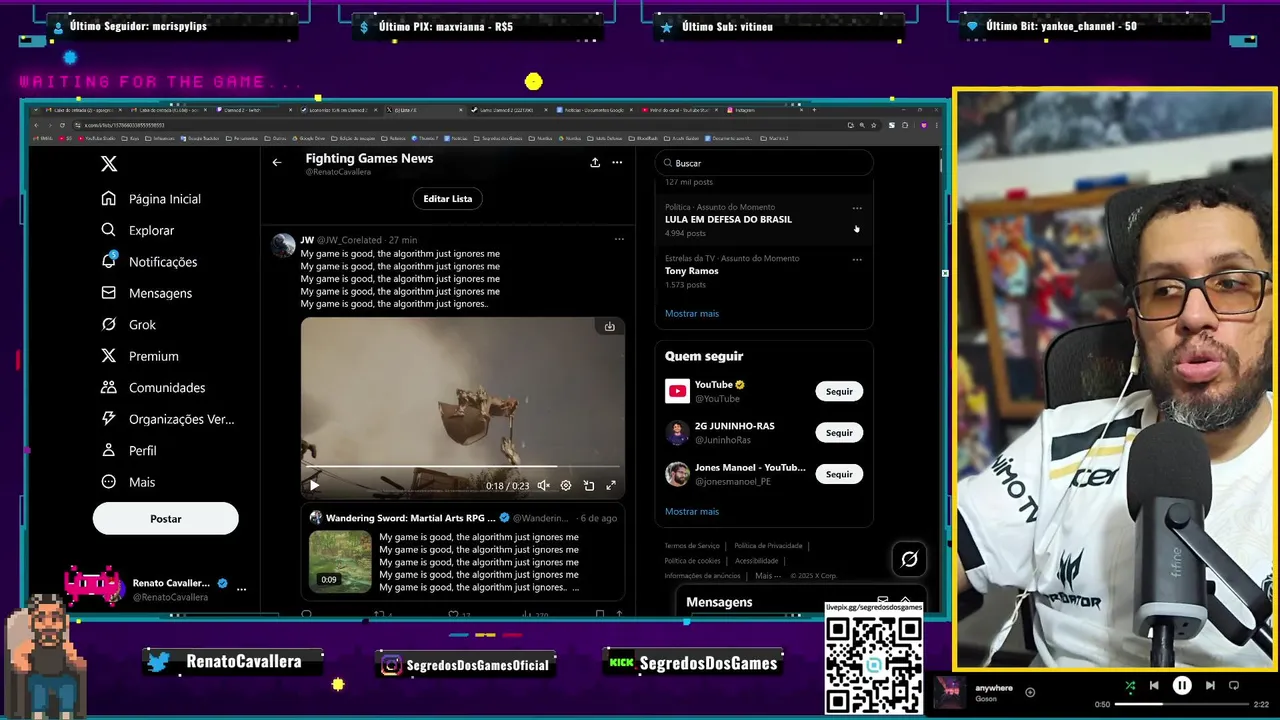Open Notificações in the sidebar
Image resolution: width=1280 pixels, height=720 pixels.
pyautogui.click(x=149, y=262)
